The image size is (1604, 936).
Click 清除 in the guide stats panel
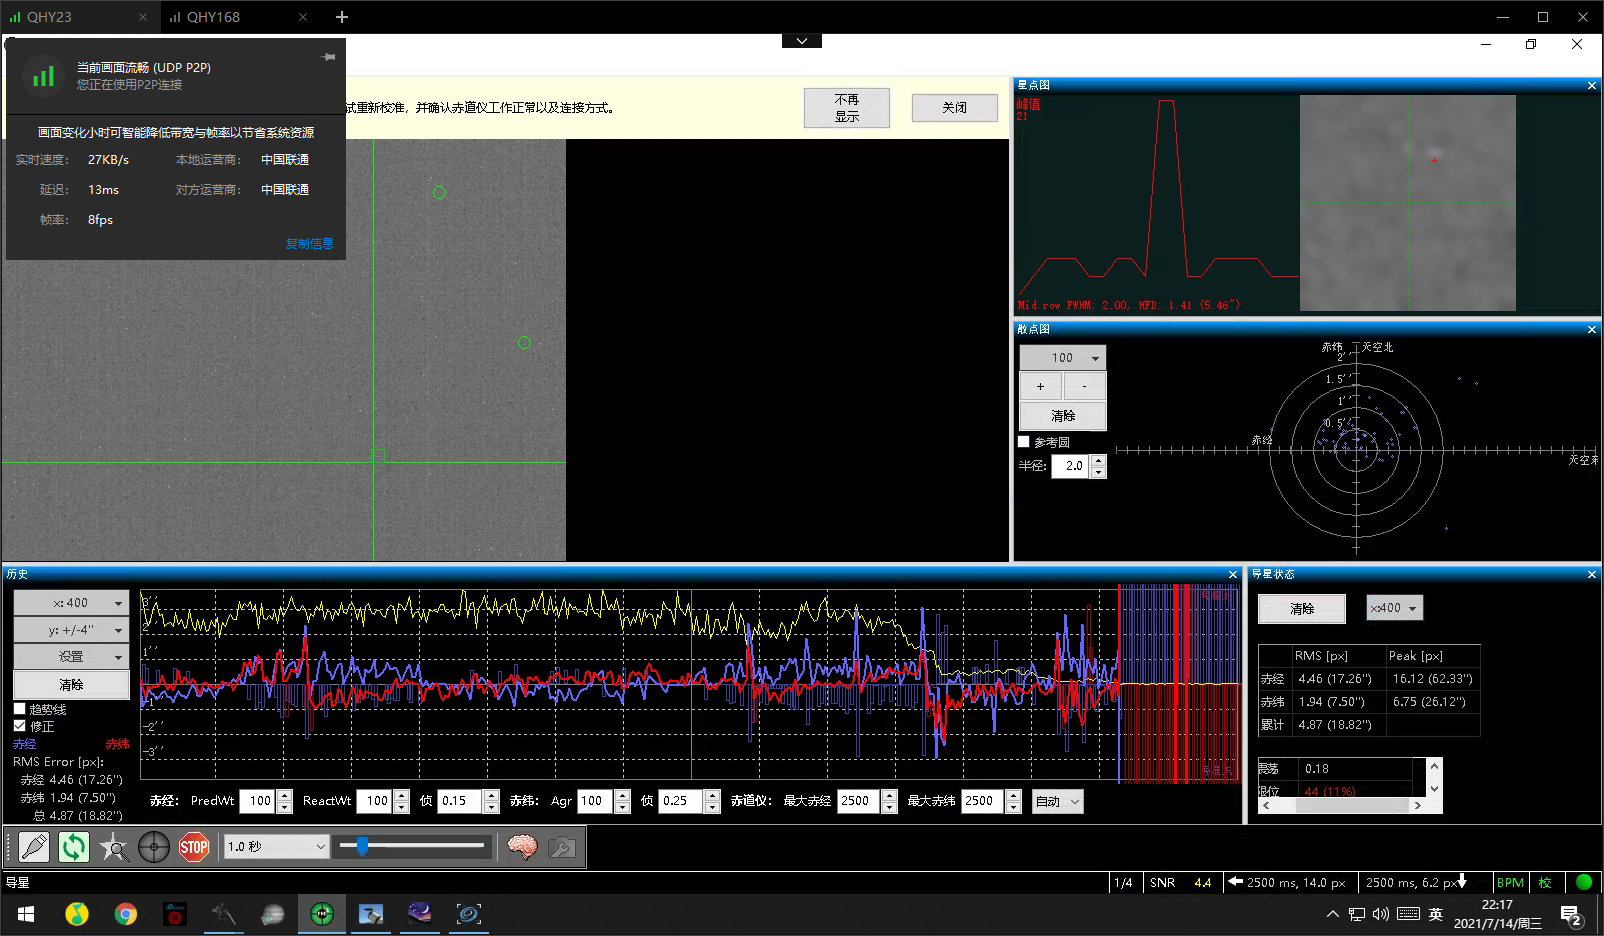[1301, 608]
